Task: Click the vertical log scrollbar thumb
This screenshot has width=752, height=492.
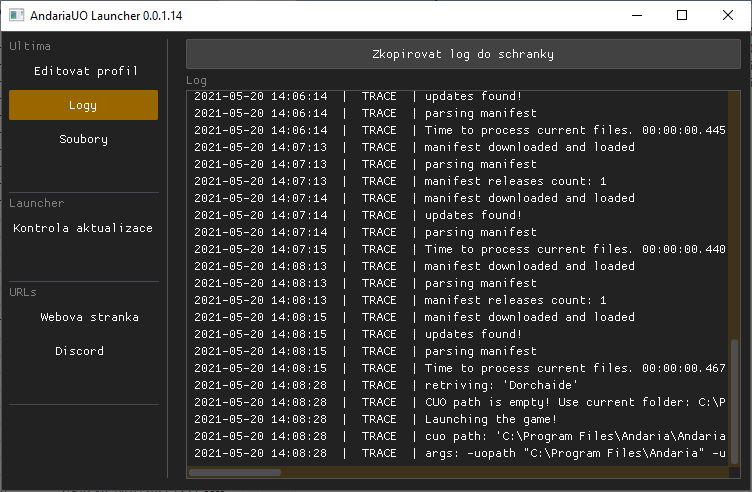Action: coord(735,400)
